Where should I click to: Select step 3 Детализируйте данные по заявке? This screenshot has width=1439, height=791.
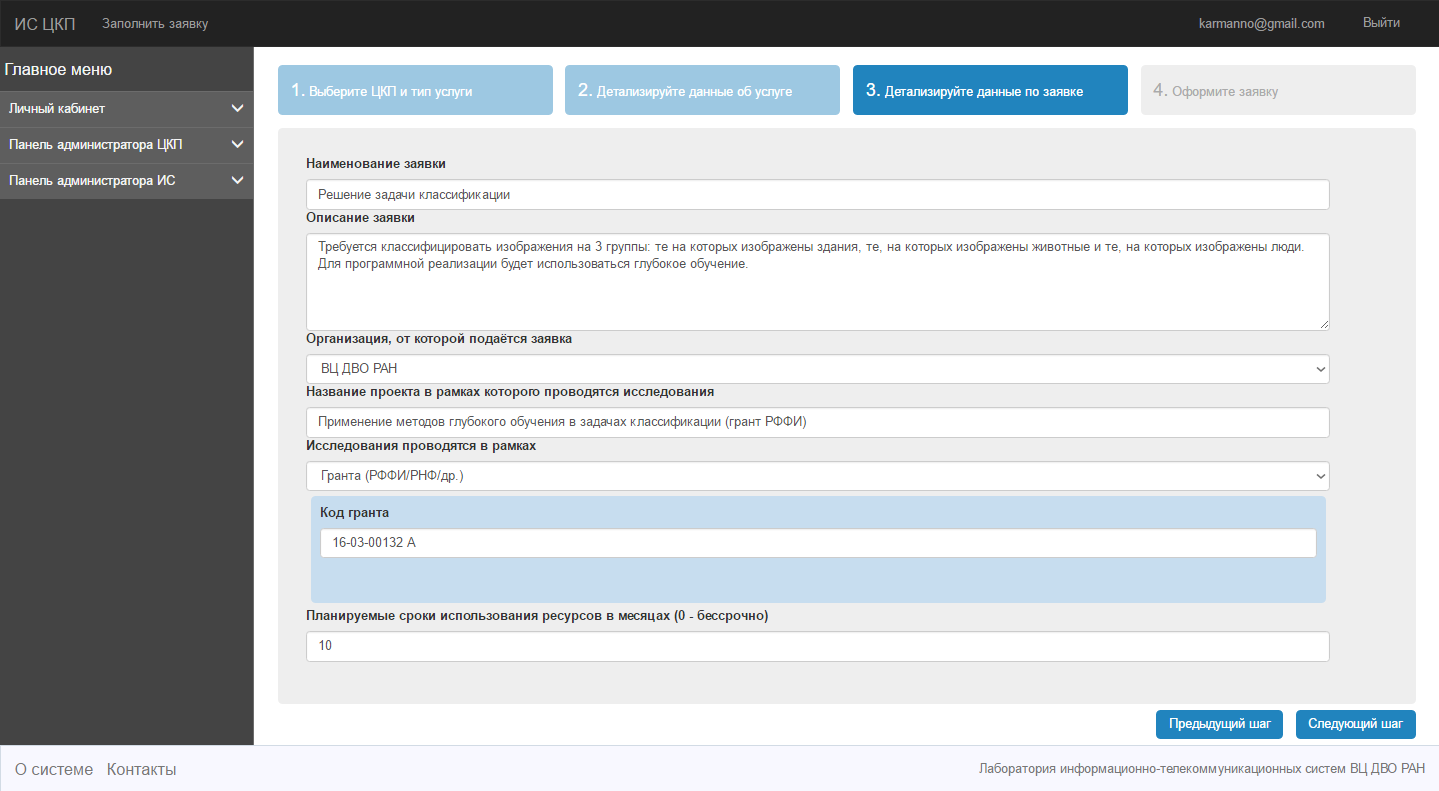(990, 90)
